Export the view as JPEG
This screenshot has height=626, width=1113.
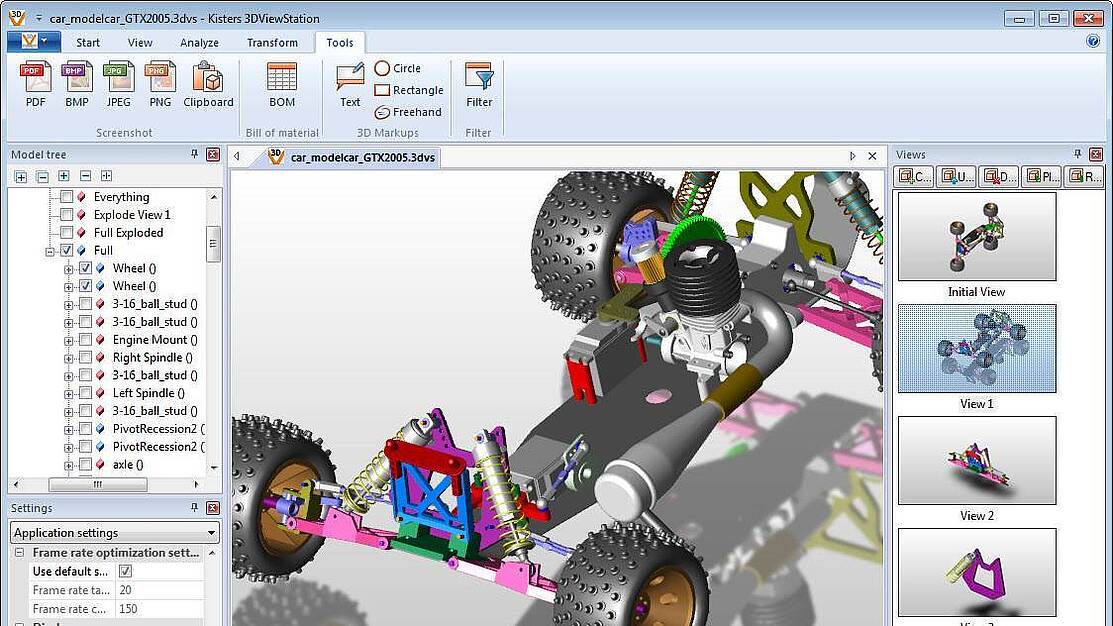pos(119,85)
